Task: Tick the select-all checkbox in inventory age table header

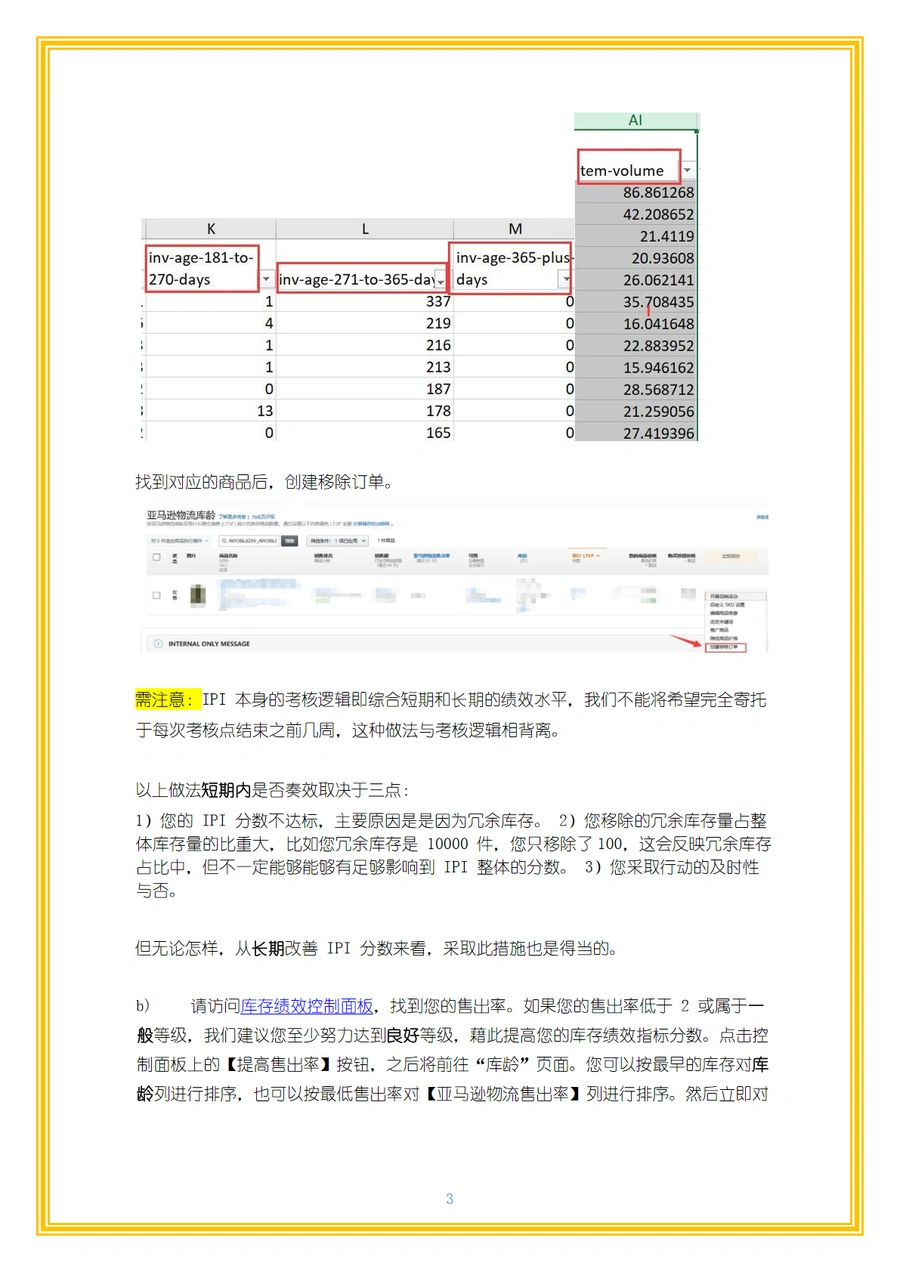Action: point(156,557)
